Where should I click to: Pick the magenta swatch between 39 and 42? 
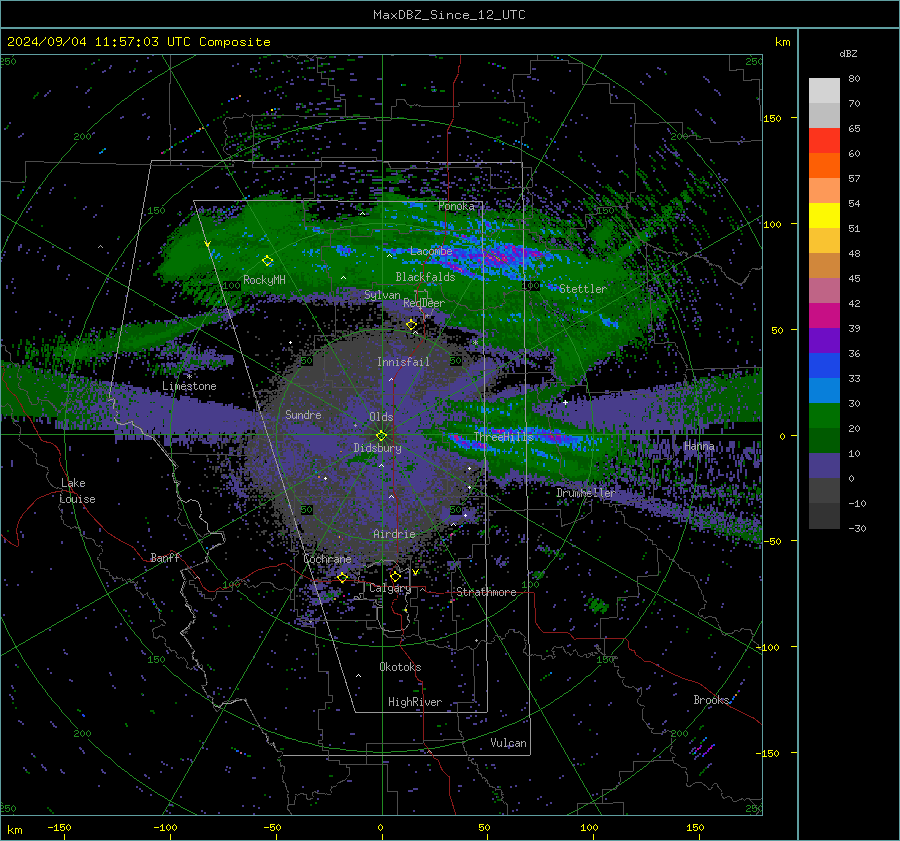(824, 316)
